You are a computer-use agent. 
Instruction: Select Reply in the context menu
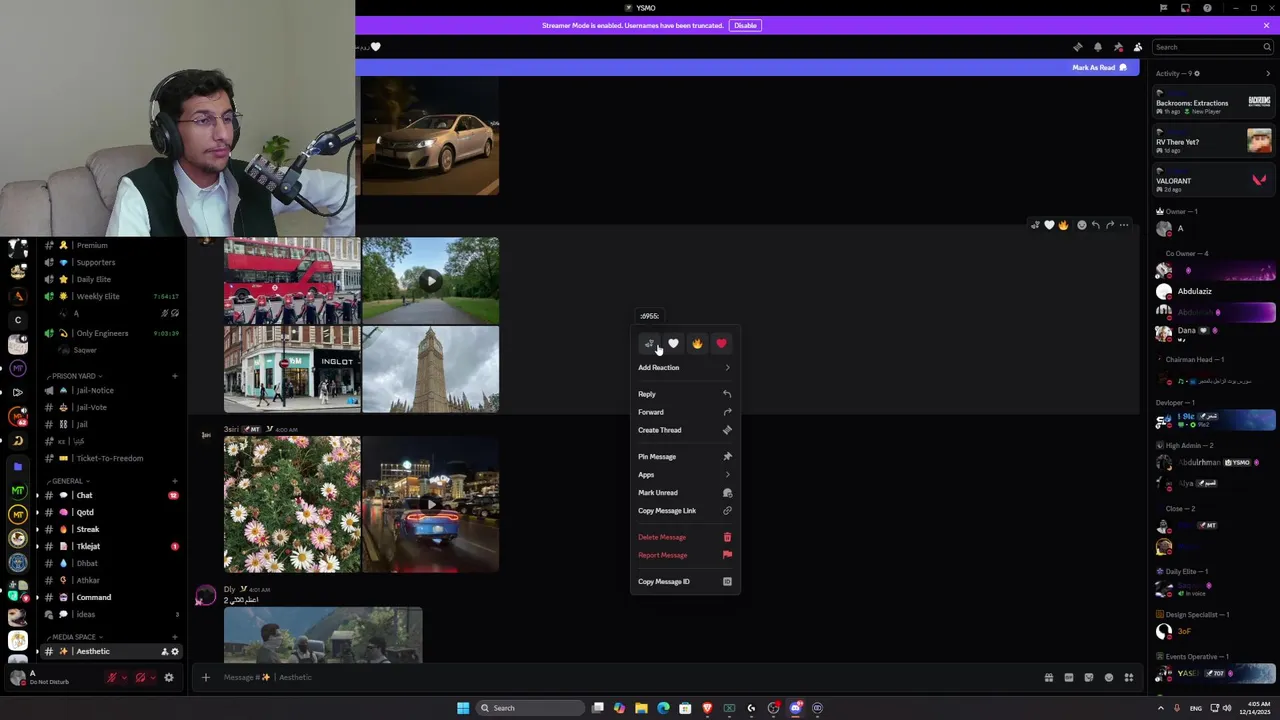(x=685, y=394)
